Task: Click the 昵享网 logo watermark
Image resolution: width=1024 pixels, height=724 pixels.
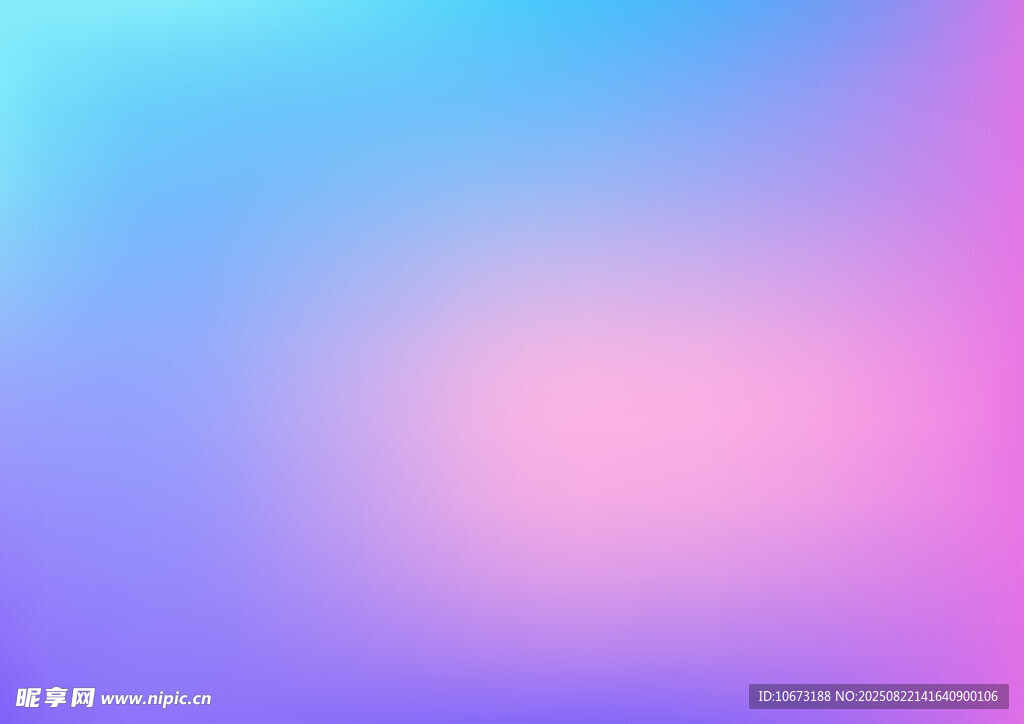Action: pos(55,698)
